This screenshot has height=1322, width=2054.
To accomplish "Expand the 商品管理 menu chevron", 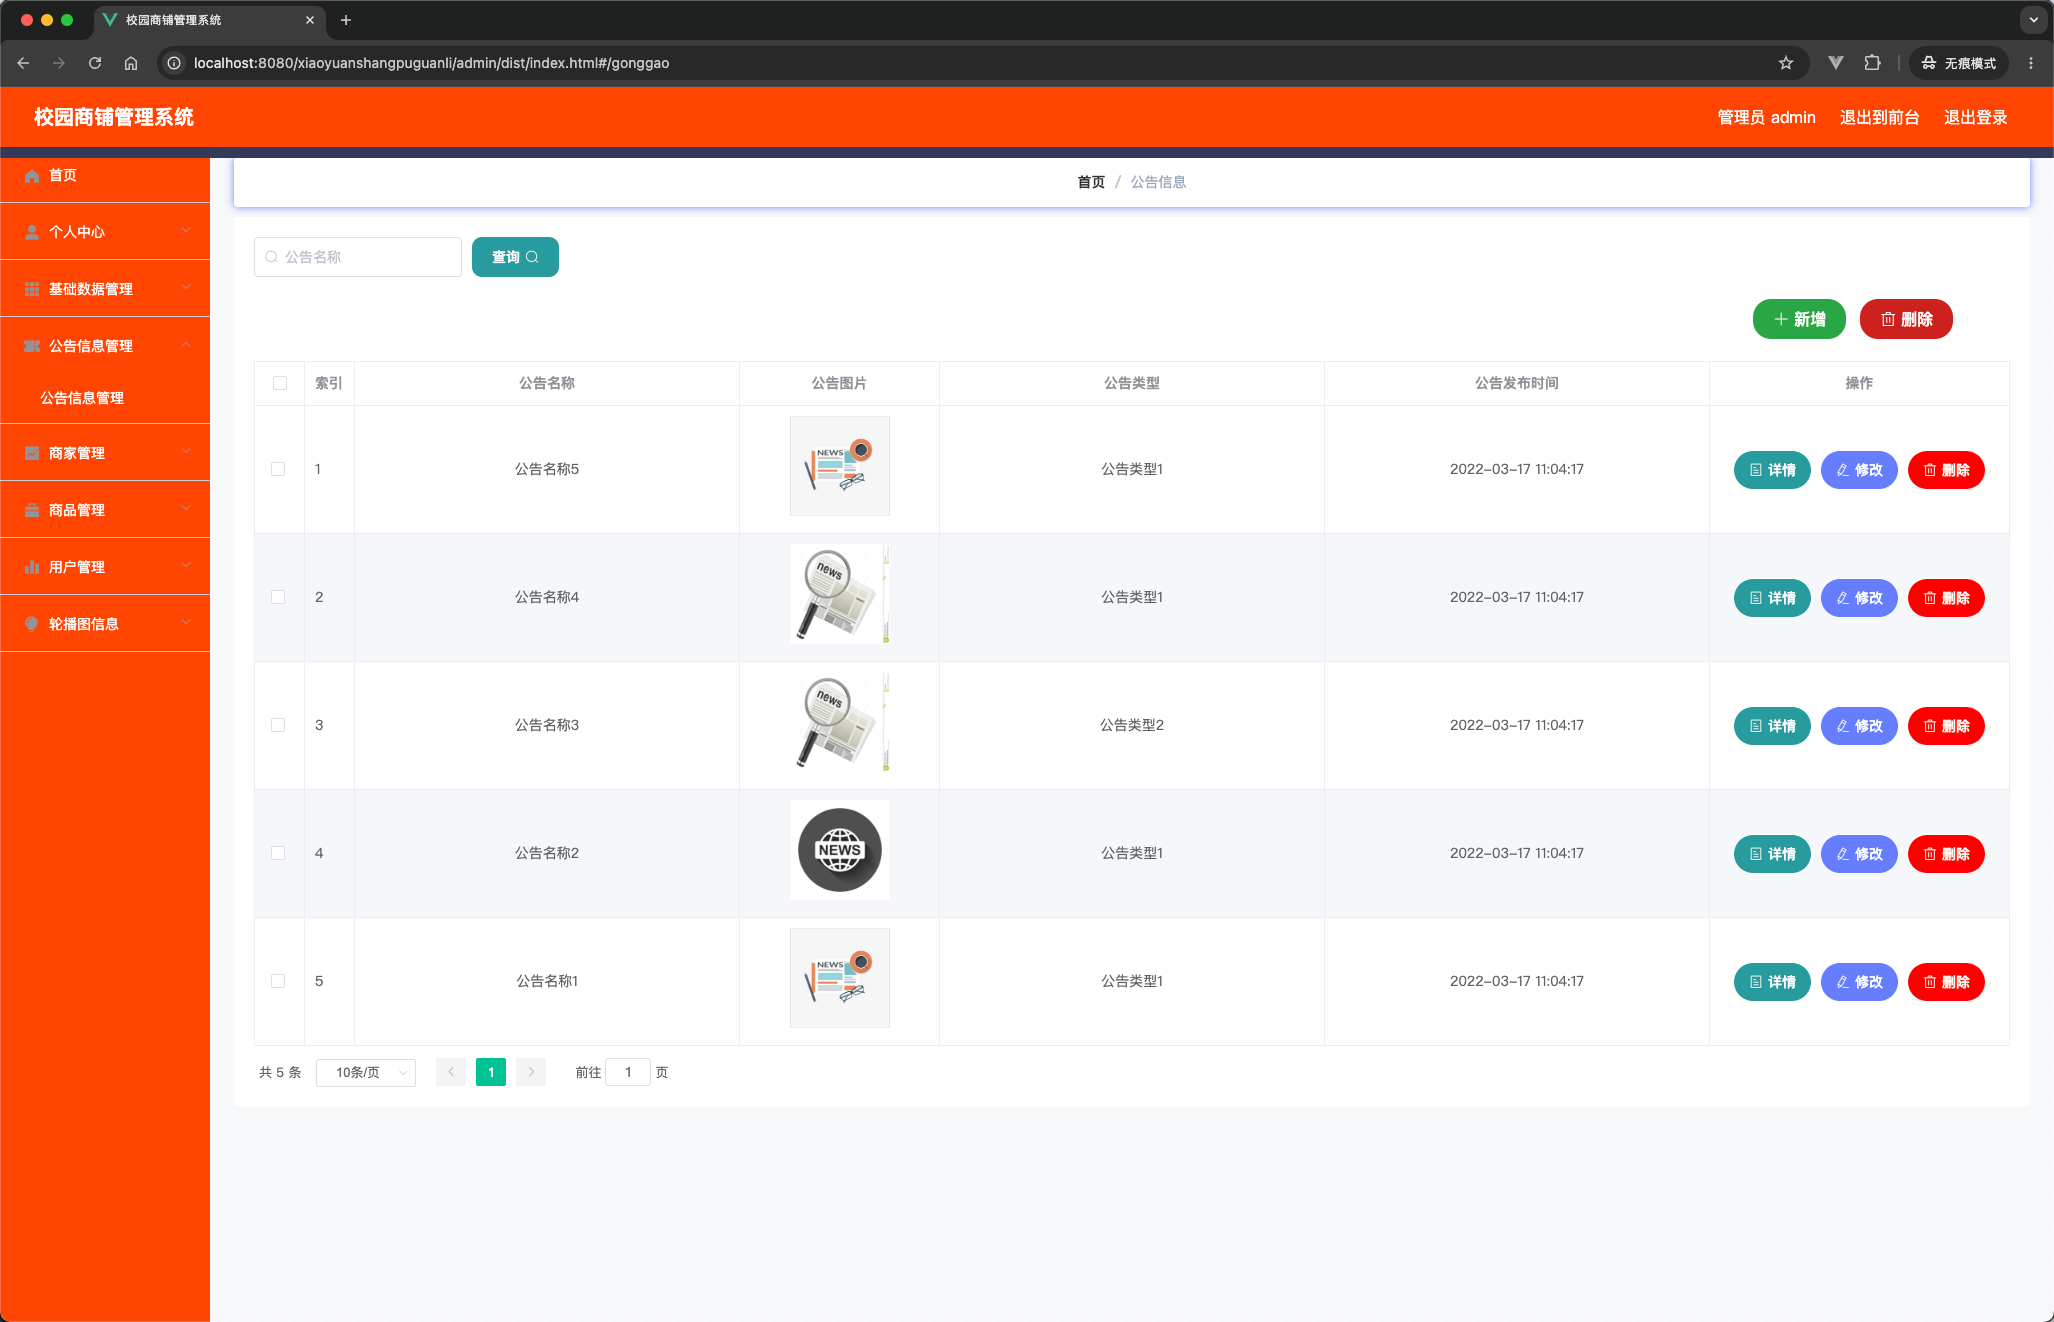I will click(186, 509).
